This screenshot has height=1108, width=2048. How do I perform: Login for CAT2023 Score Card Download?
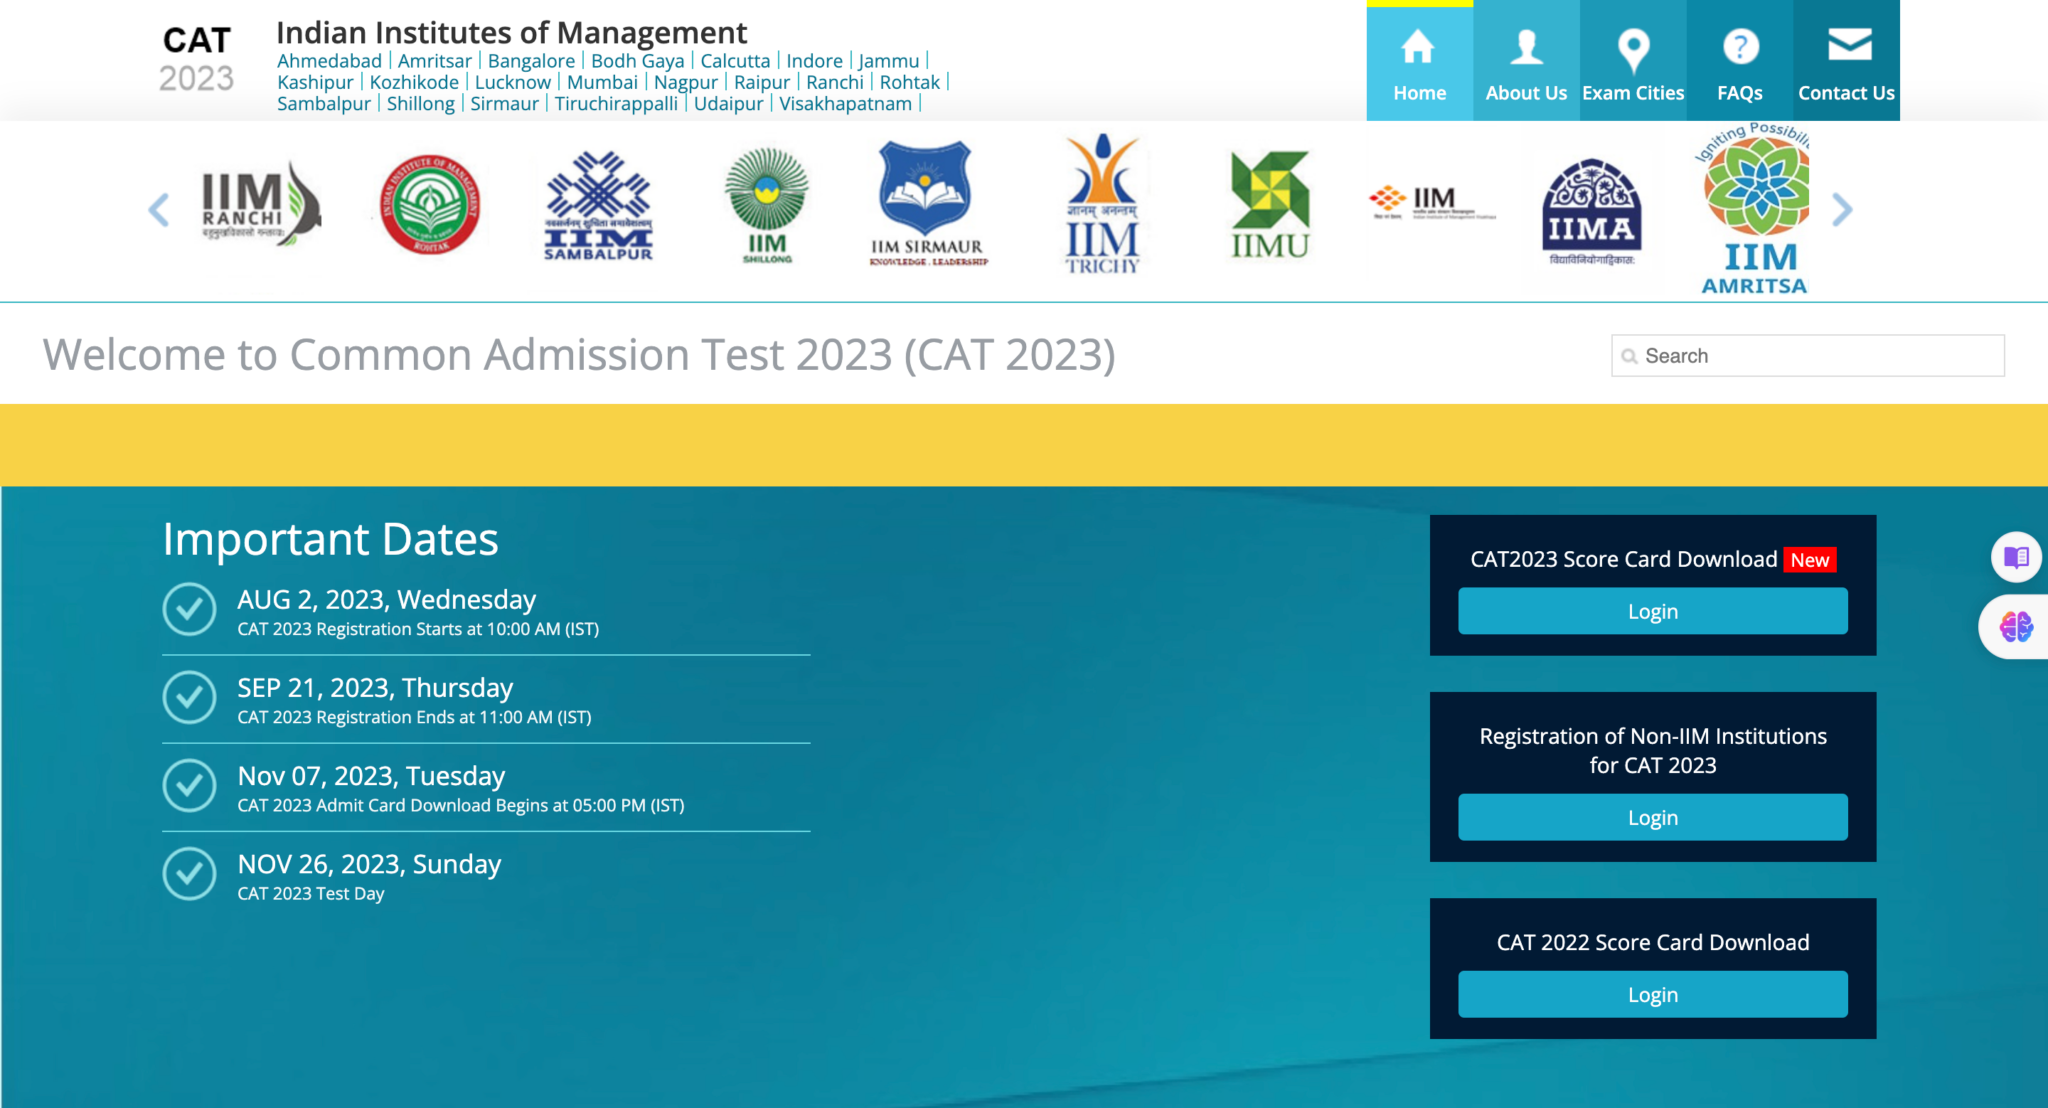tap(1652, 611)
